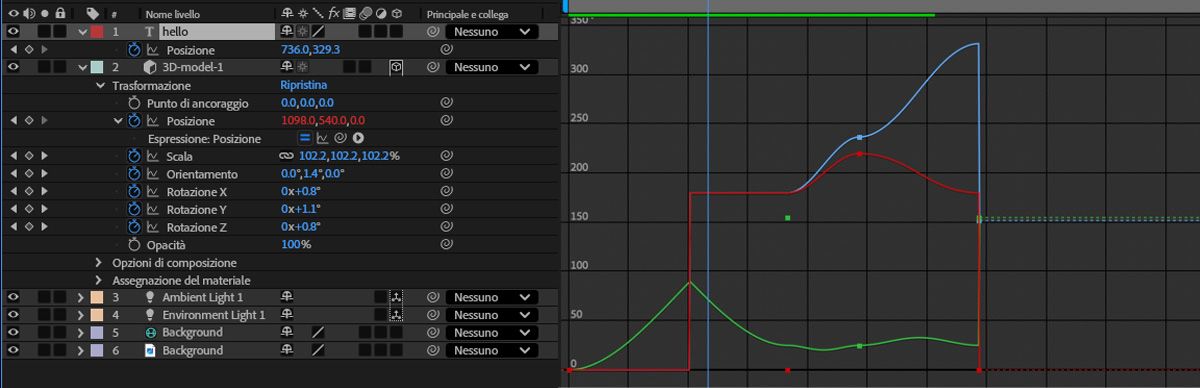The height and width of the screenshot is (388, 1200).
Task: Include Scala in graph editor set
Action: (x=153, y=156)
